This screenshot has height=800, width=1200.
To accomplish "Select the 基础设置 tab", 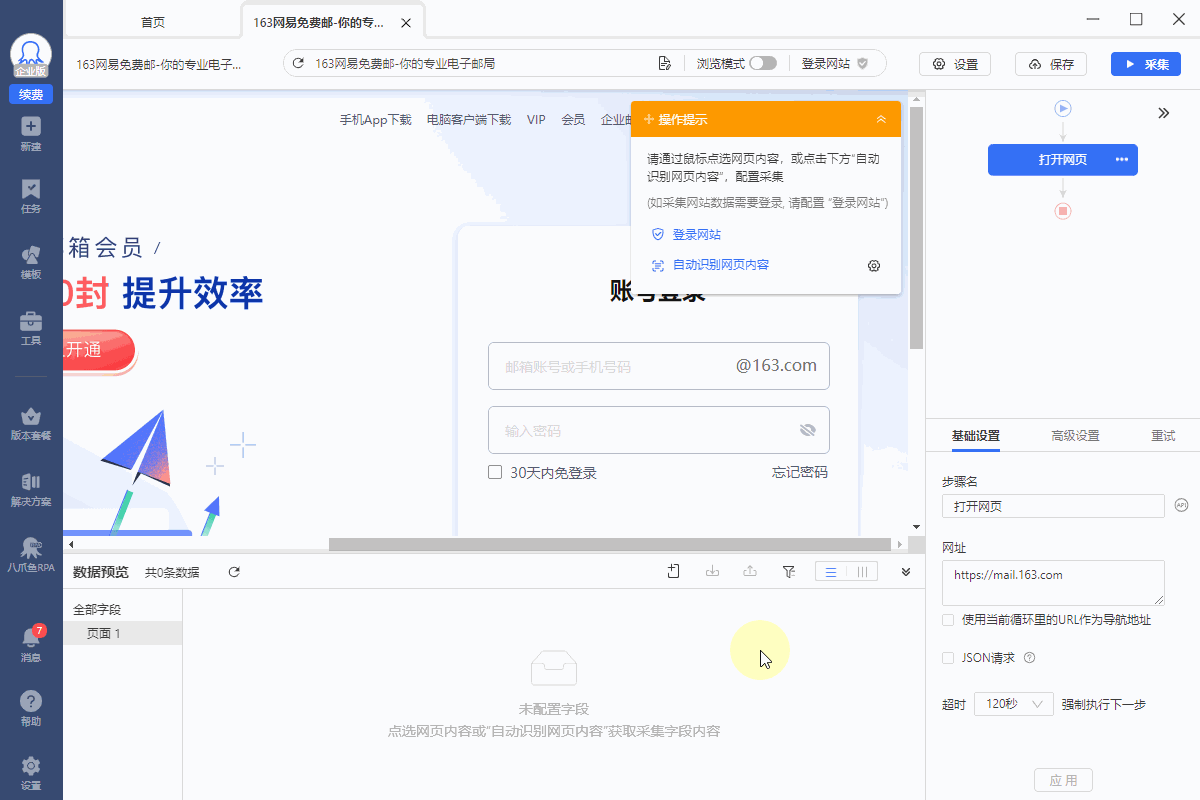I will point(975,436).
